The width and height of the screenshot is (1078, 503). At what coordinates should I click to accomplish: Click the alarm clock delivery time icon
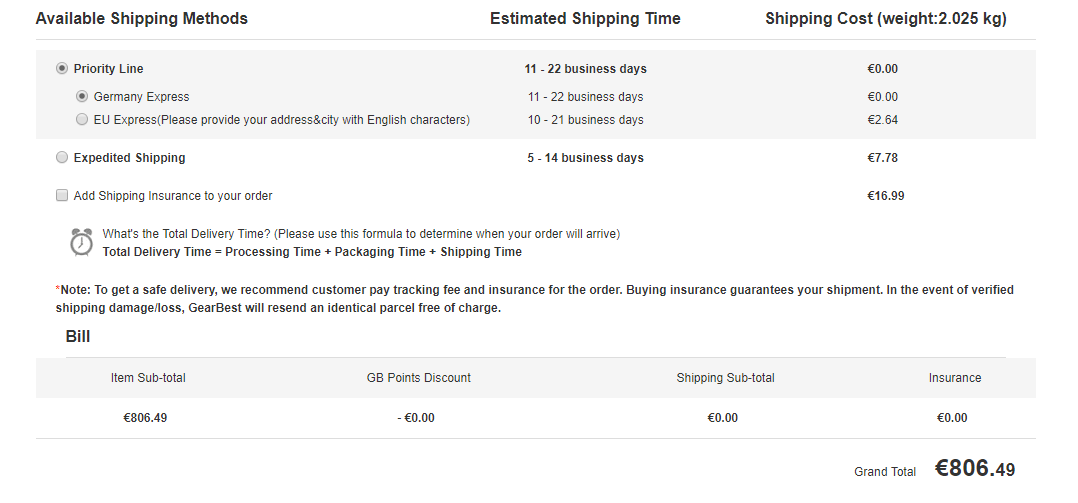82,242
